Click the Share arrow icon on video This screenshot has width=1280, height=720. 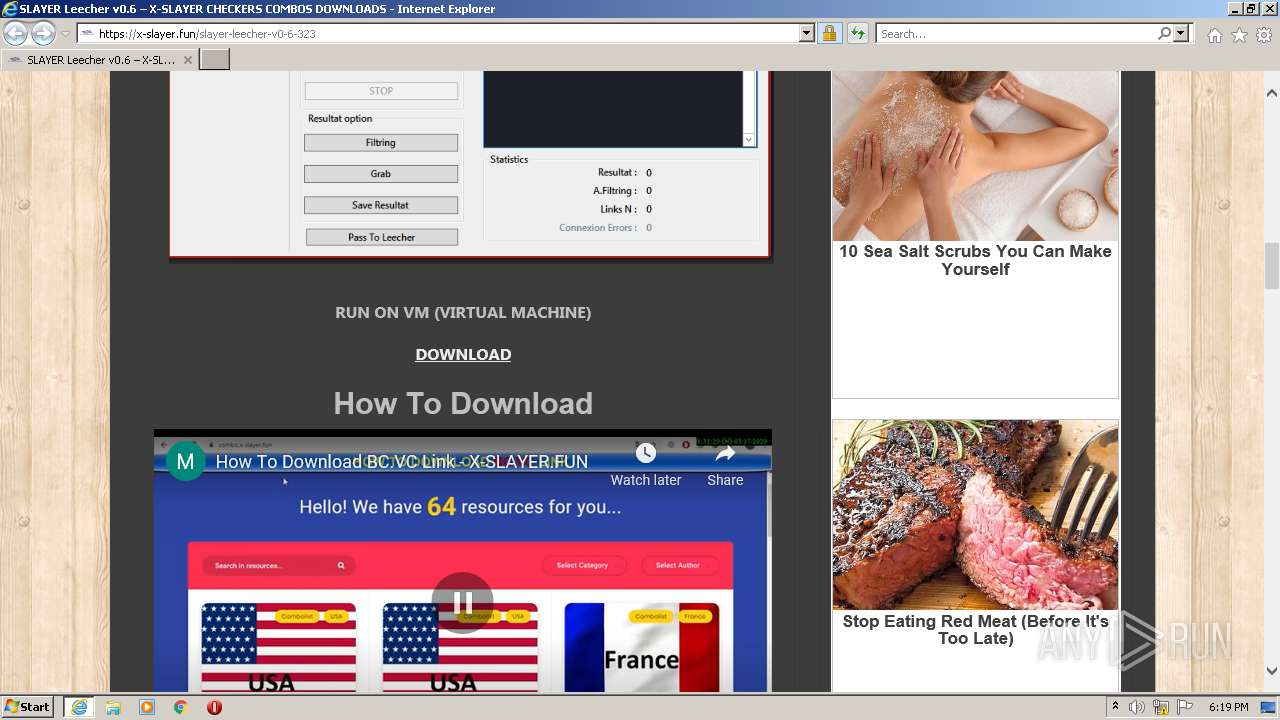click(725, 454)
